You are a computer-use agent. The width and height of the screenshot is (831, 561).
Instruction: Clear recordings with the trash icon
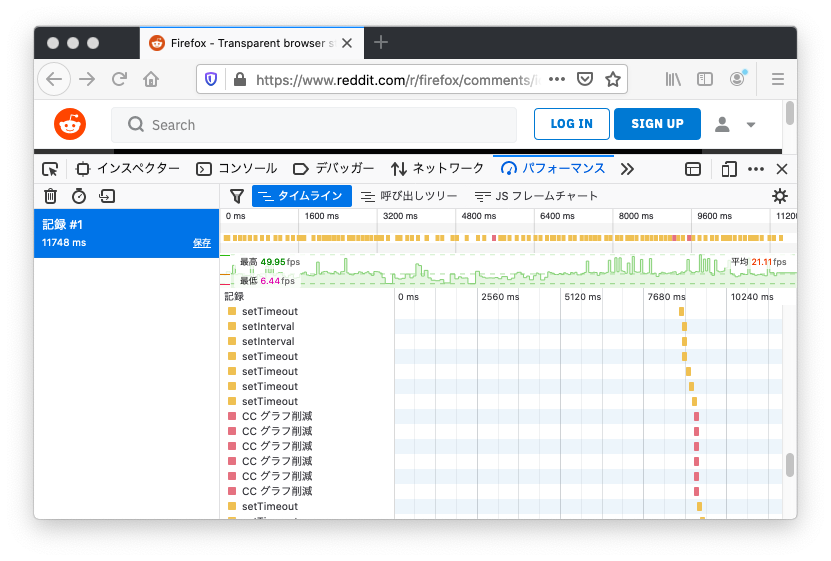pos(50,196)
